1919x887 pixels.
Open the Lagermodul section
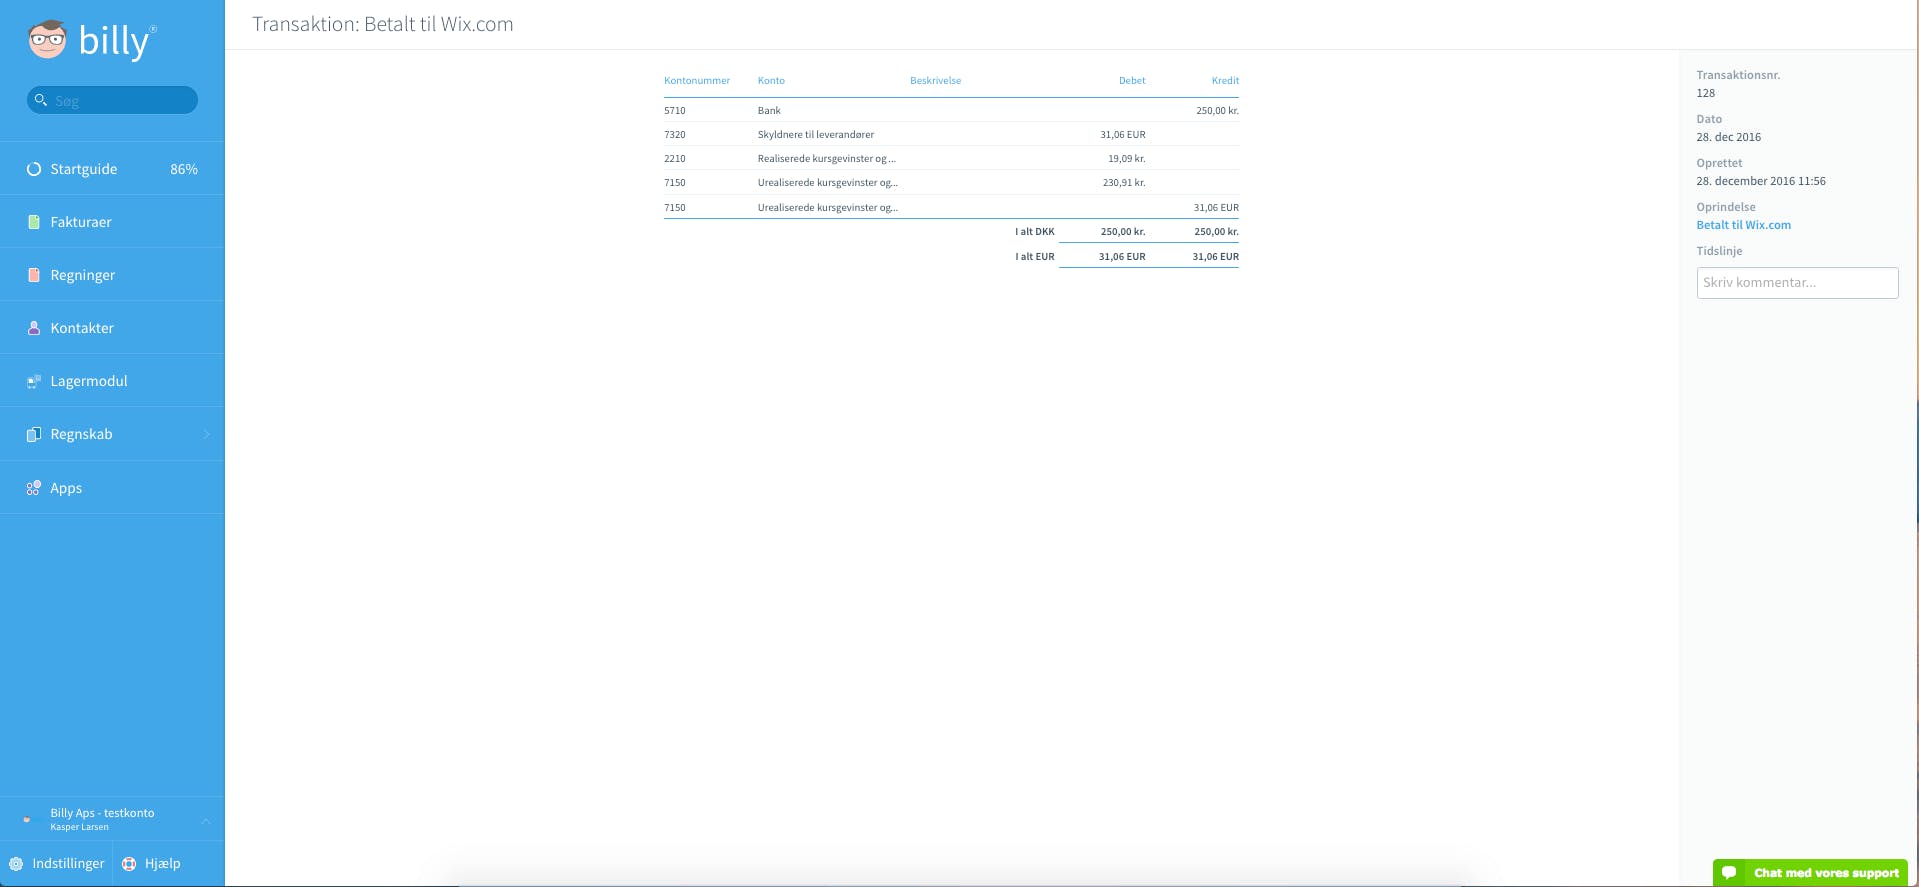112,381
